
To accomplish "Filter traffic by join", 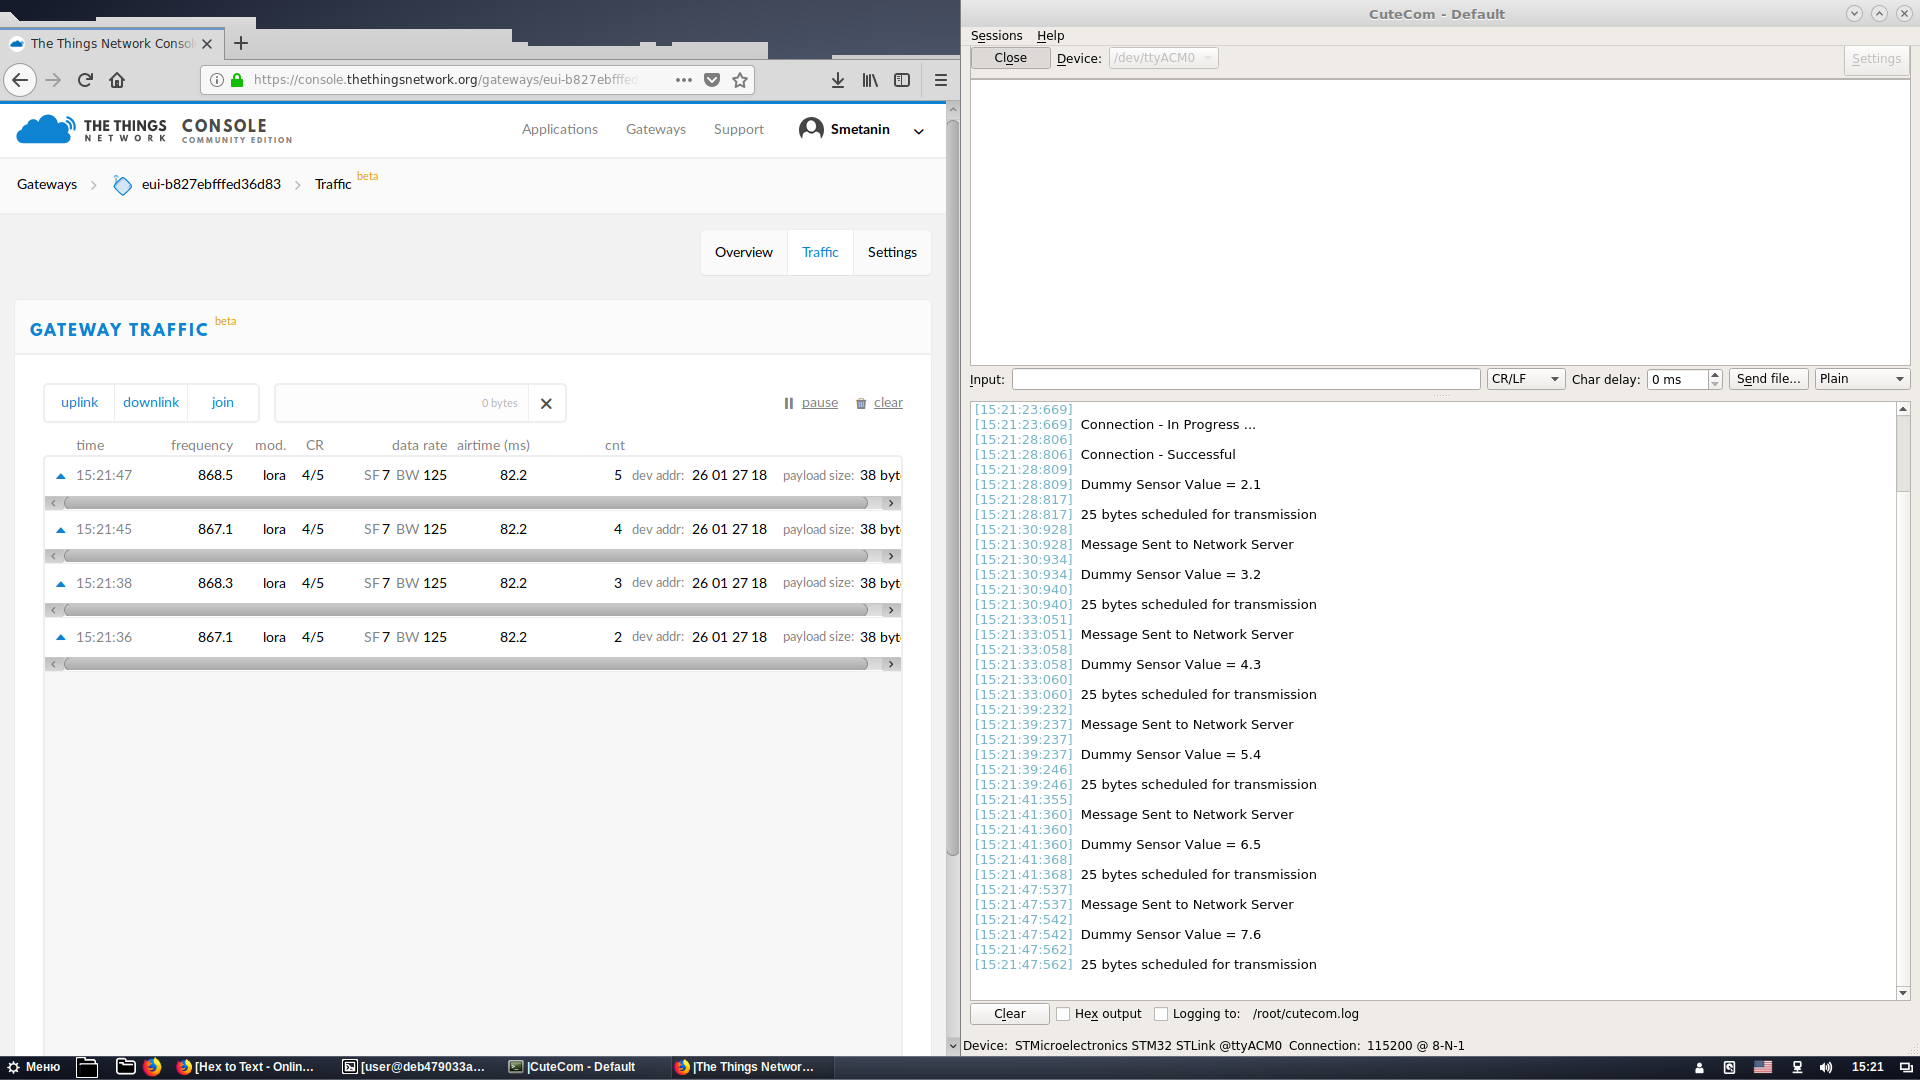I will pos(222,402).
